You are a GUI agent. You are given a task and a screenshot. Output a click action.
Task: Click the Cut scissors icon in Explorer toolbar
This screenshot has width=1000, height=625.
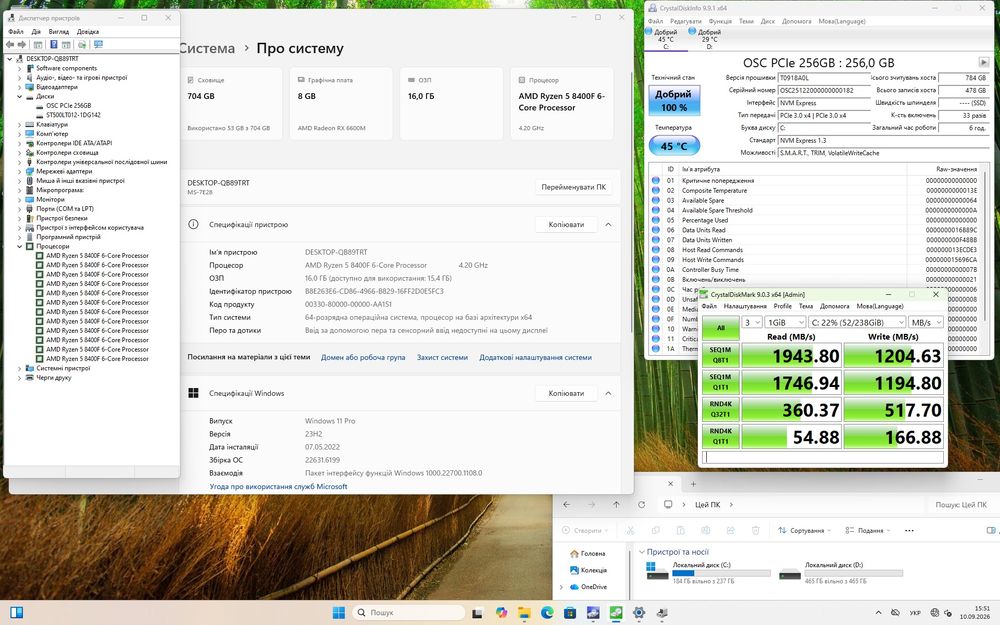[630, 531]
